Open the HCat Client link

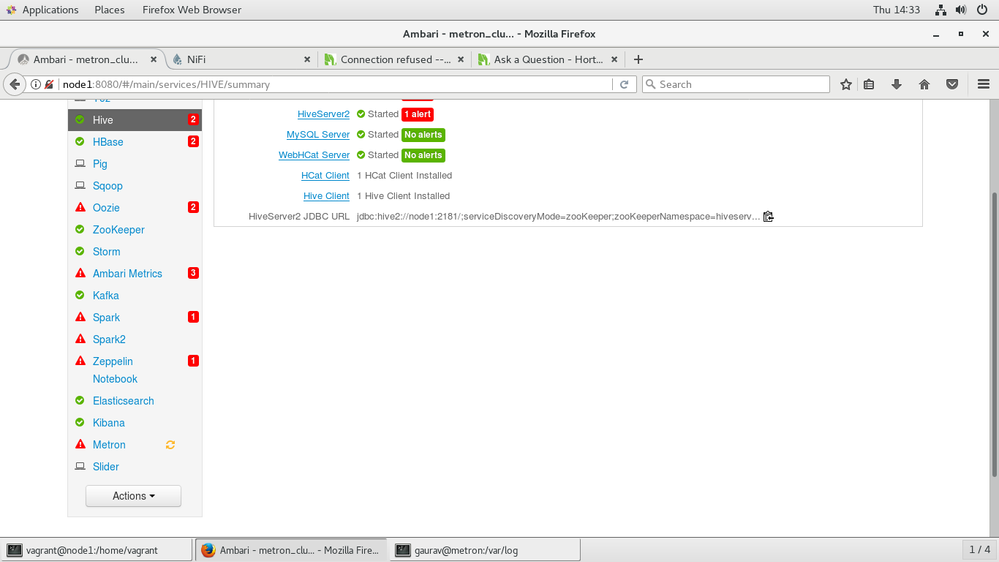(x=326, y=175)
